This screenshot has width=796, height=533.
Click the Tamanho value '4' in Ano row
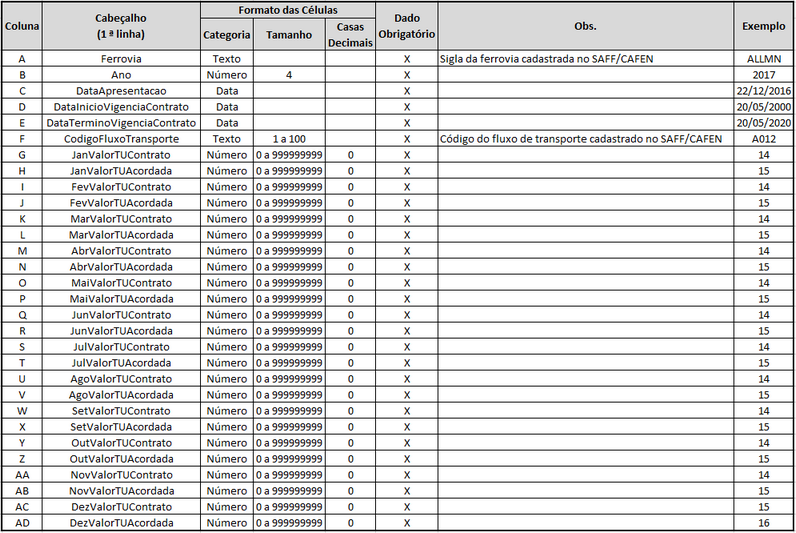(x=289, y=75)
